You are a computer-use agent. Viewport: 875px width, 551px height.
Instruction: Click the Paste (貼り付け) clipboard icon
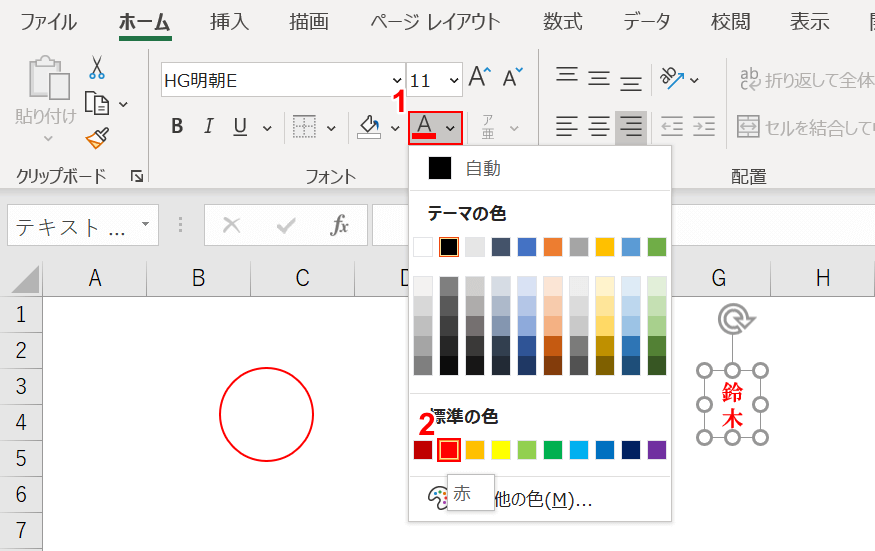click(49, 78)
